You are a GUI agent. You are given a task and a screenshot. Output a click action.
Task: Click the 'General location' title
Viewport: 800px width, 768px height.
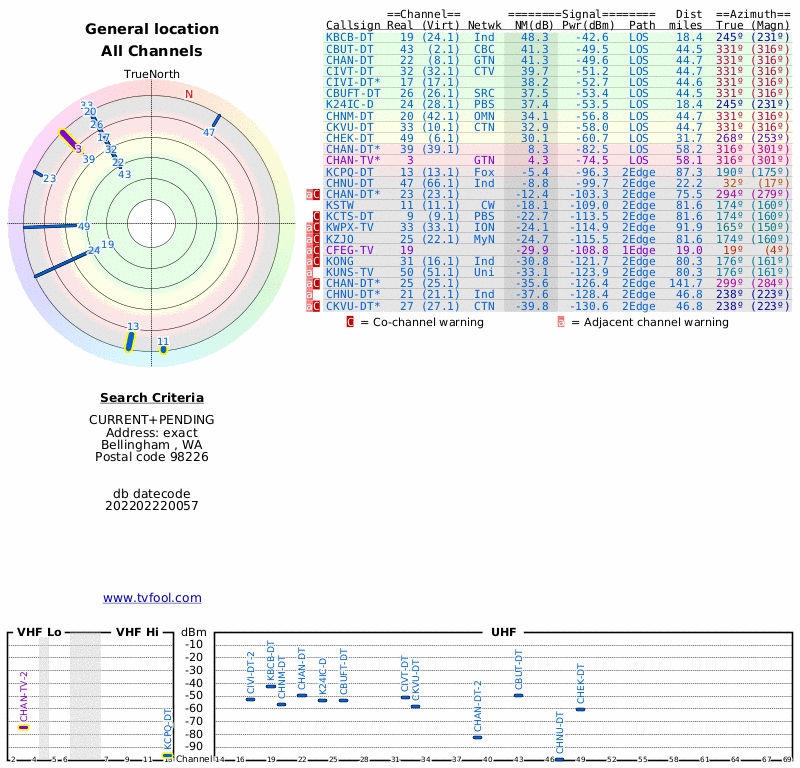click(152, 29)
